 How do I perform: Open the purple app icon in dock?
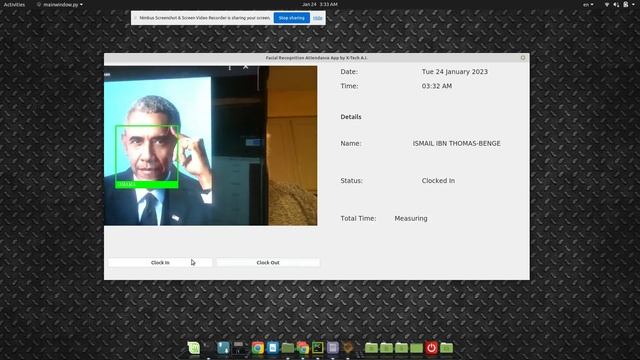333,348
